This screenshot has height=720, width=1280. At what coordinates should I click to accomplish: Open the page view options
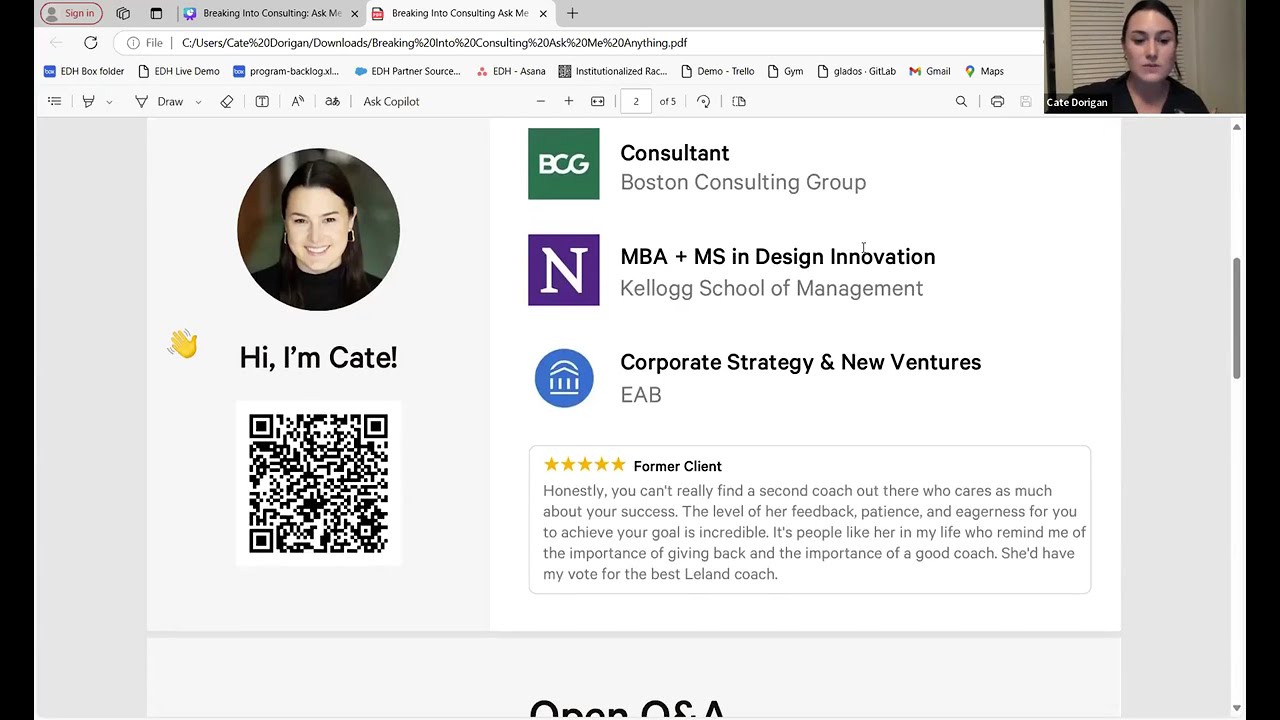[739, 101]
